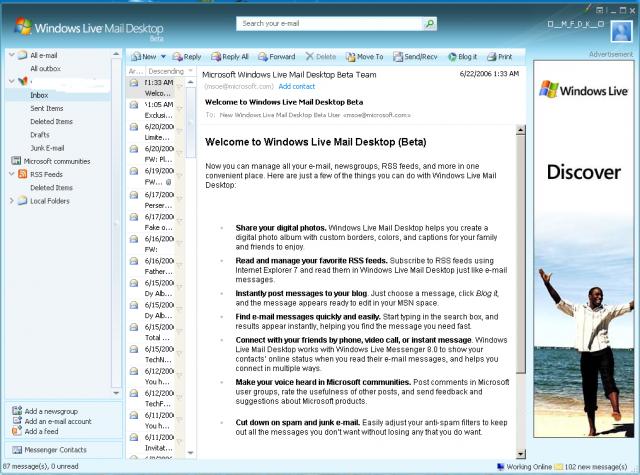Click Add contact link in message header

[297, 87]
